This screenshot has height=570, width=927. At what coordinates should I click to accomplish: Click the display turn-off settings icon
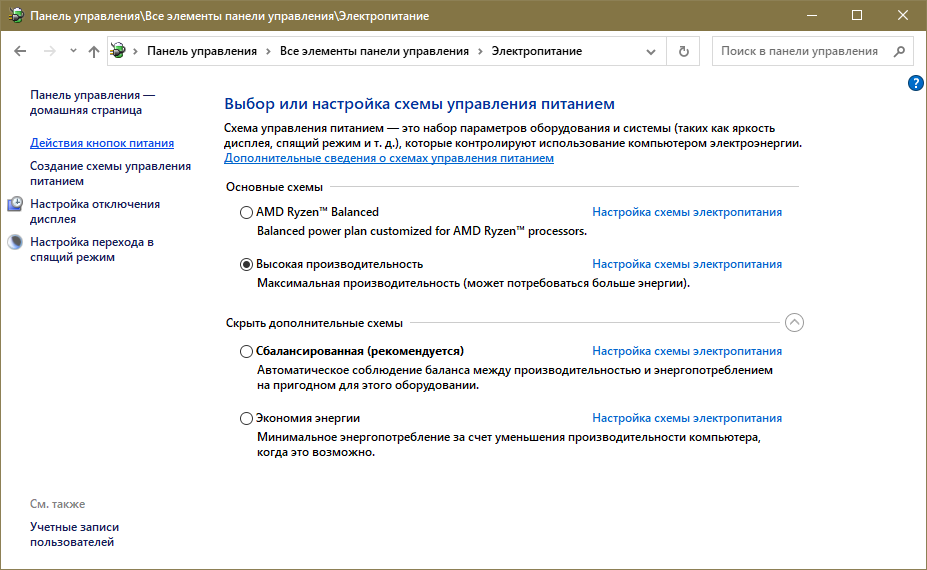point(15,204)
